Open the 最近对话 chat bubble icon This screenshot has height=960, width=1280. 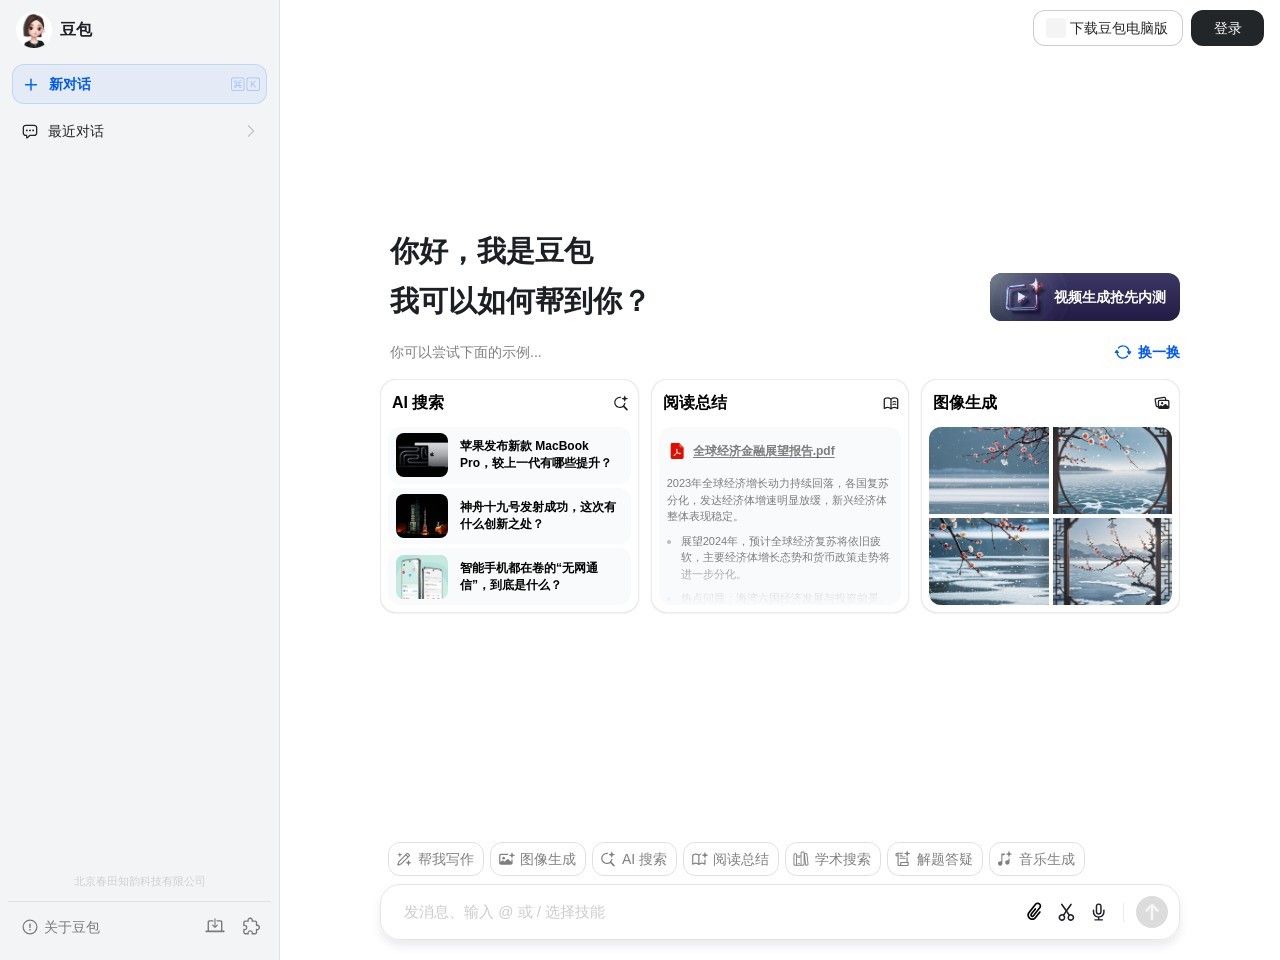30,131
